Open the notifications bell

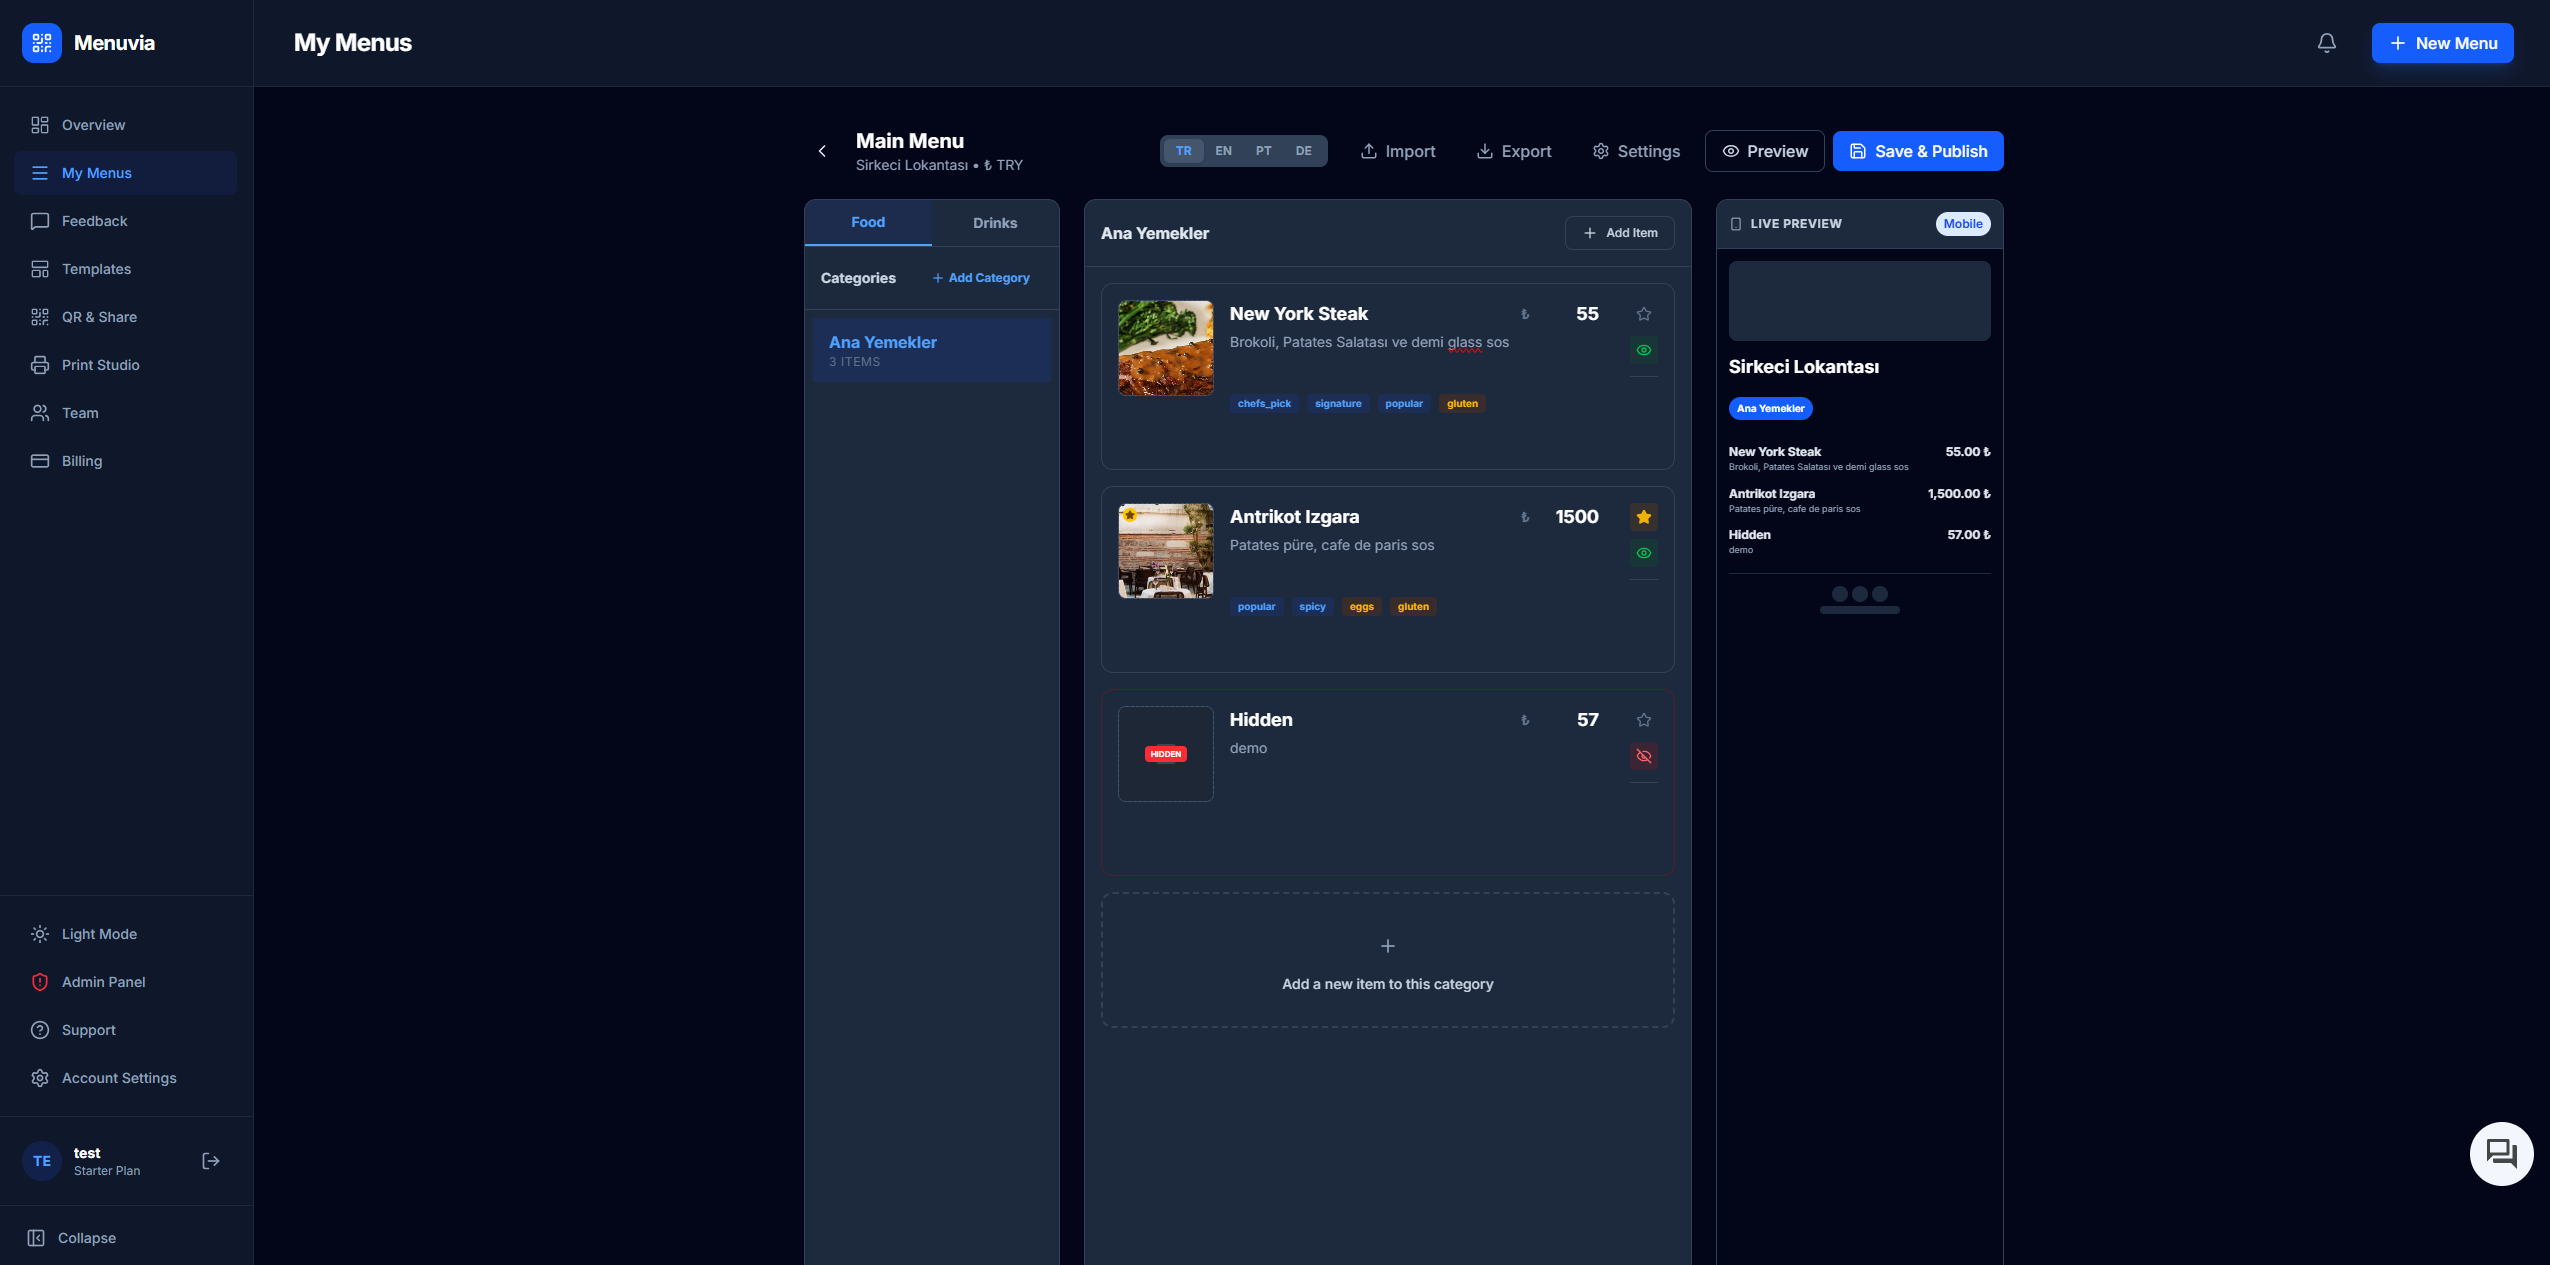click(x=2325, y=43)
